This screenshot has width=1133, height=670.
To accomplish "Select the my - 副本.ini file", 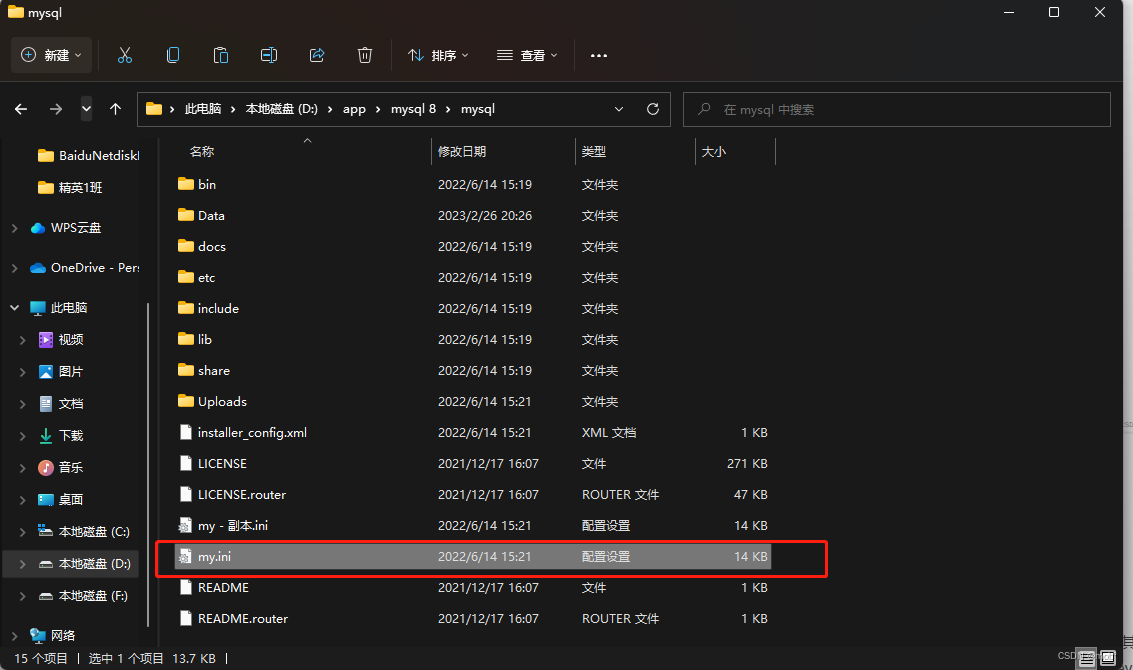I will pyautogui.click(x=233, y=525).
